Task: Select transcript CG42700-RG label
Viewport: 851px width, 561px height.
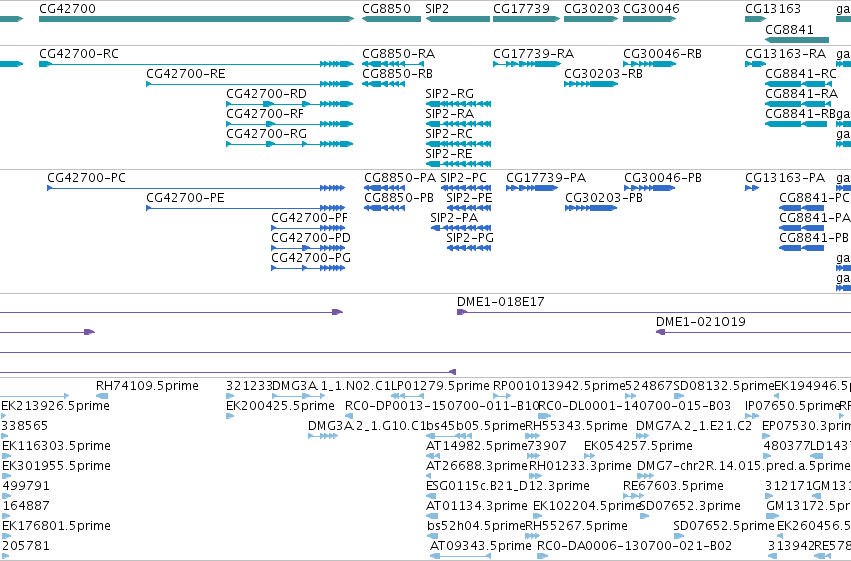Action: tap(266, 134)
